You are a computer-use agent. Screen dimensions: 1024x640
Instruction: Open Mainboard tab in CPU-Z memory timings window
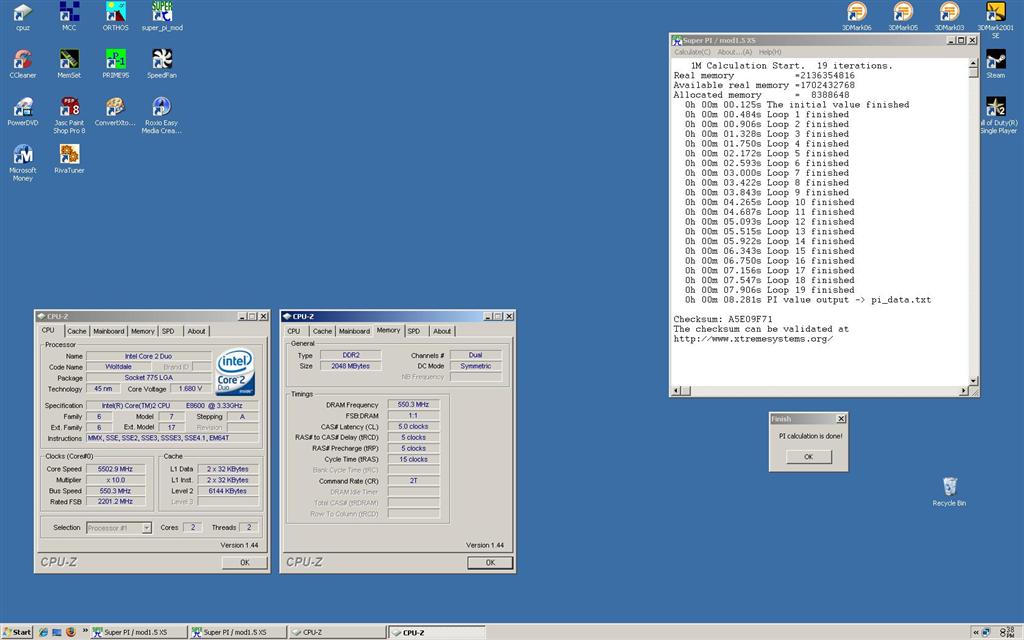[x=354, y=331]
